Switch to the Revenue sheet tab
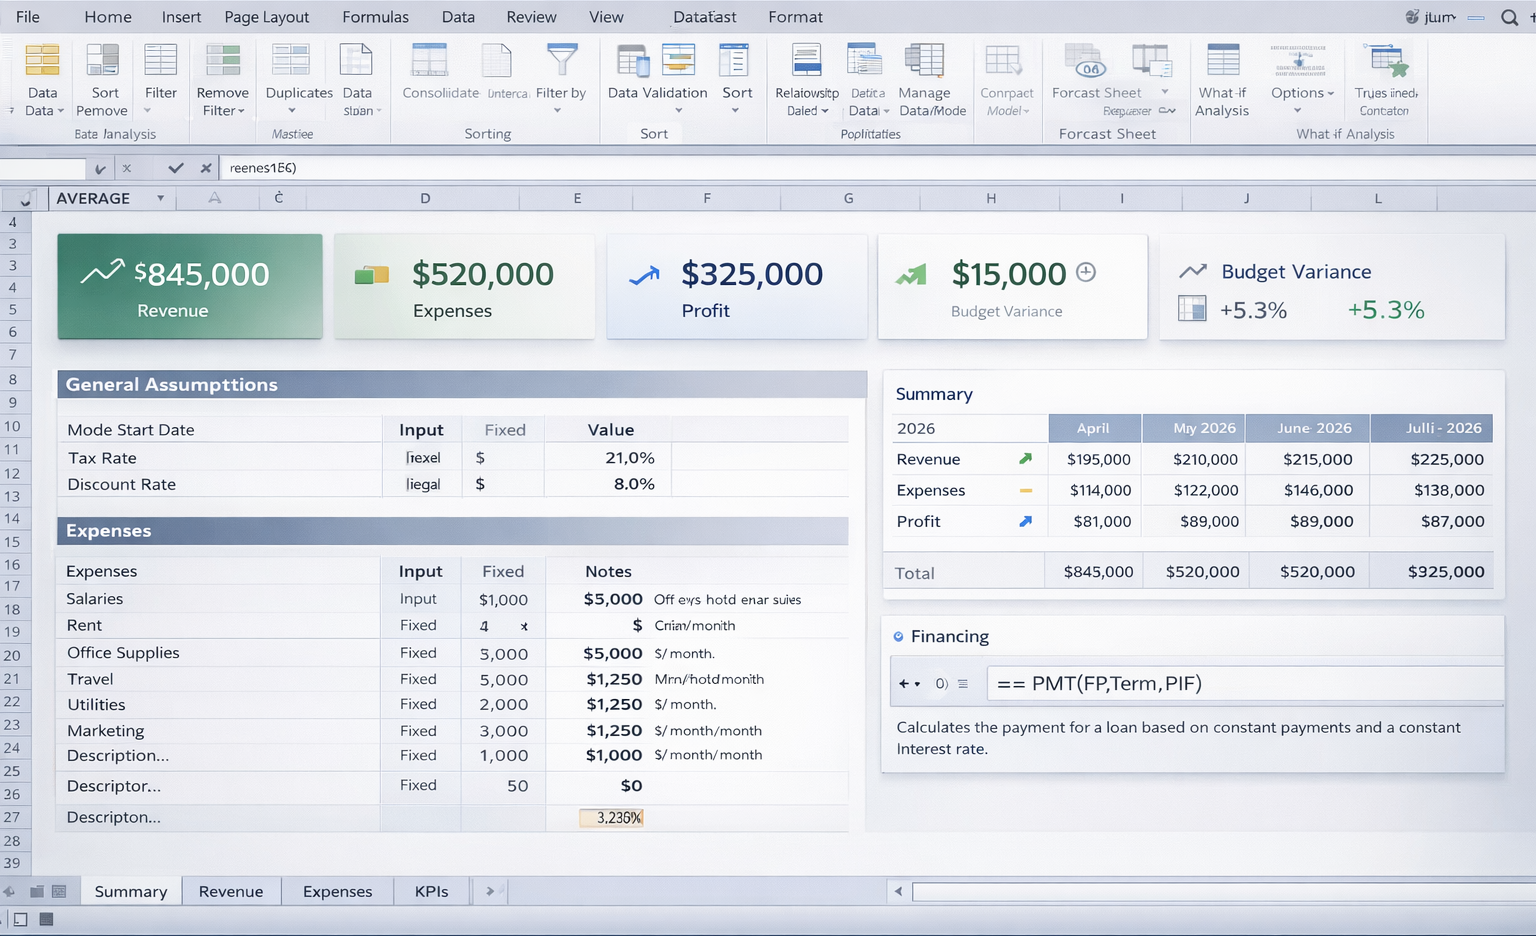Screen dimensions: 1536x936 [231, 890]
